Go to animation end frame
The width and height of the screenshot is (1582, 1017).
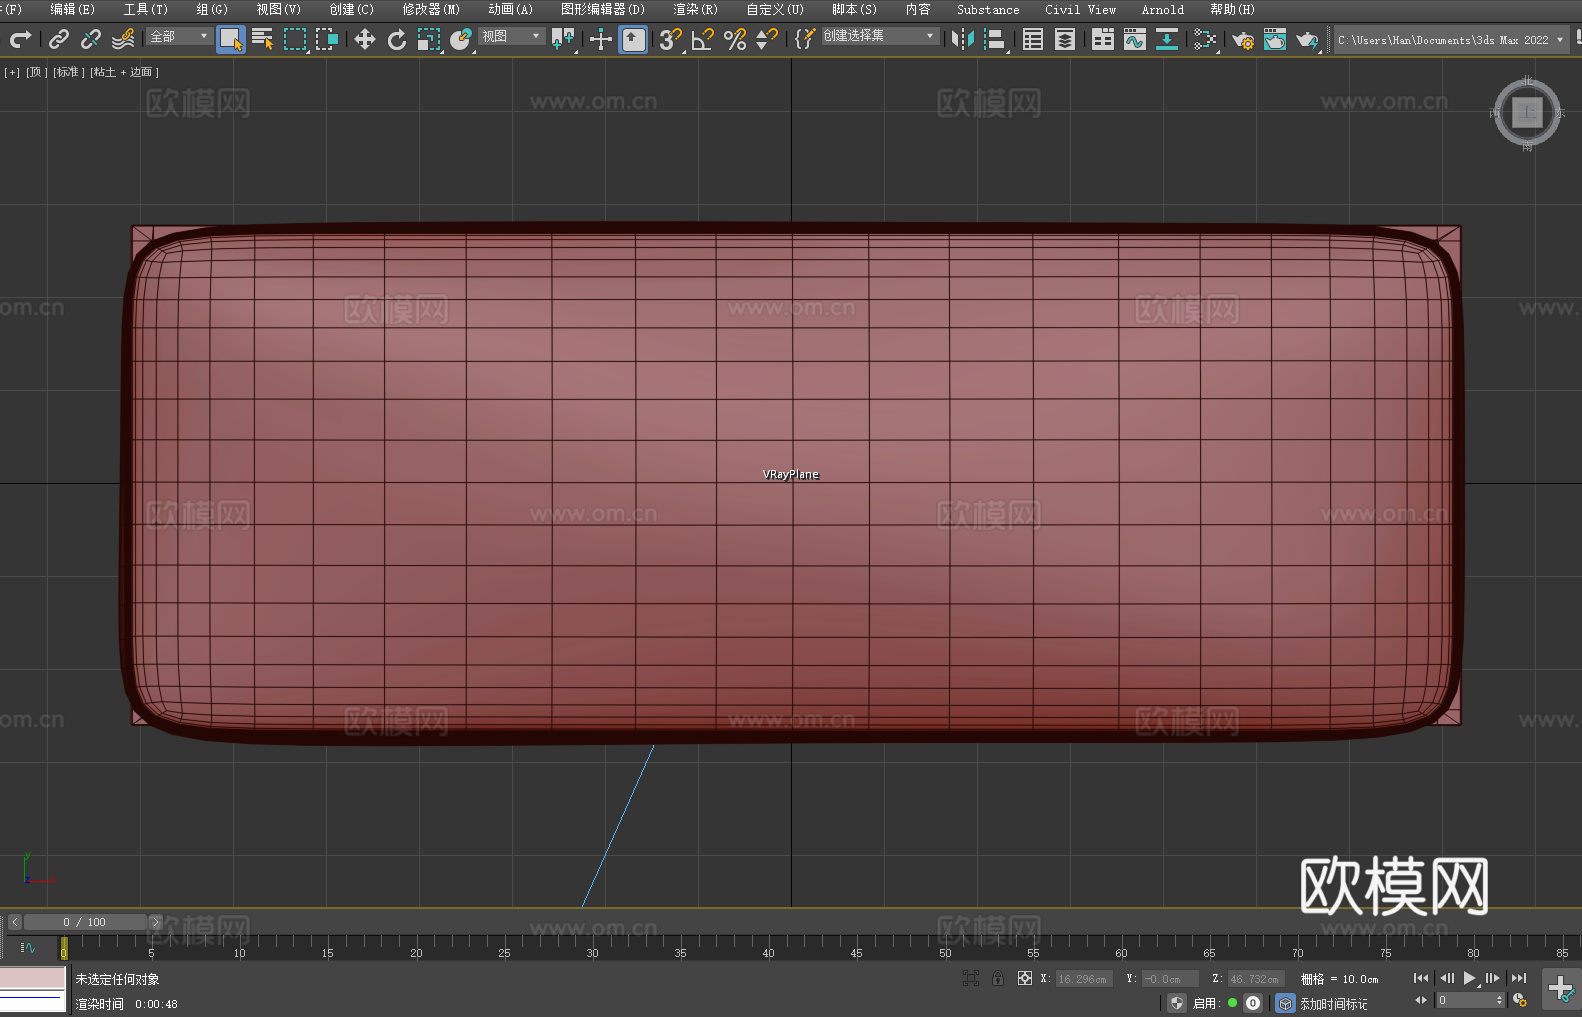[x=1519, y=978]
